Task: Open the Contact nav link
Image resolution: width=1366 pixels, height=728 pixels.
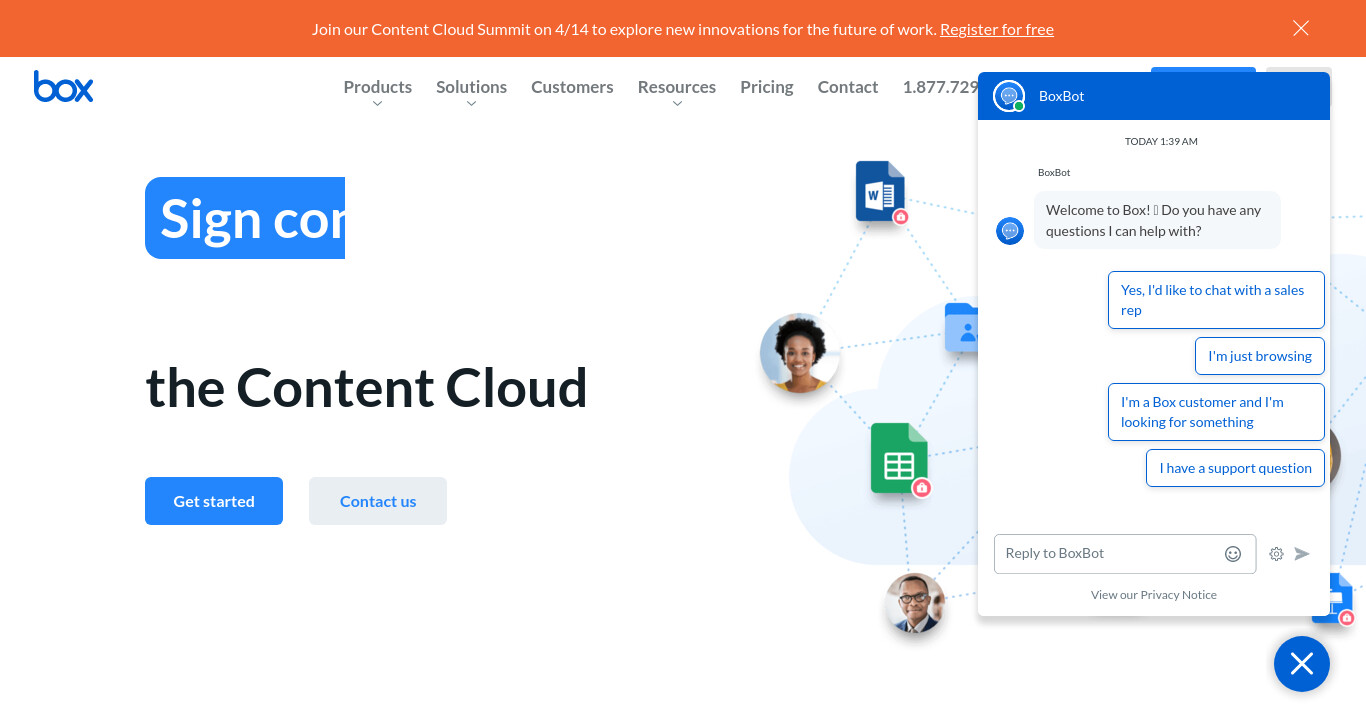Action: 848,87
